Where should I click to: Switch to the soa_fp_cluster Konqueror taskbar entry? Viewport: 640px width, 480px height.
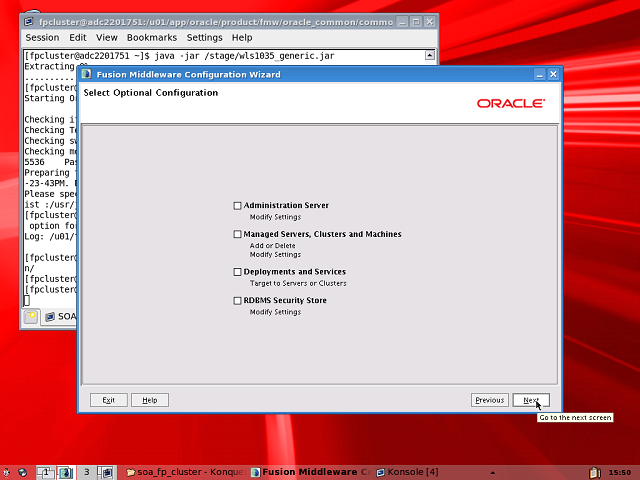[x=186, y=472]
